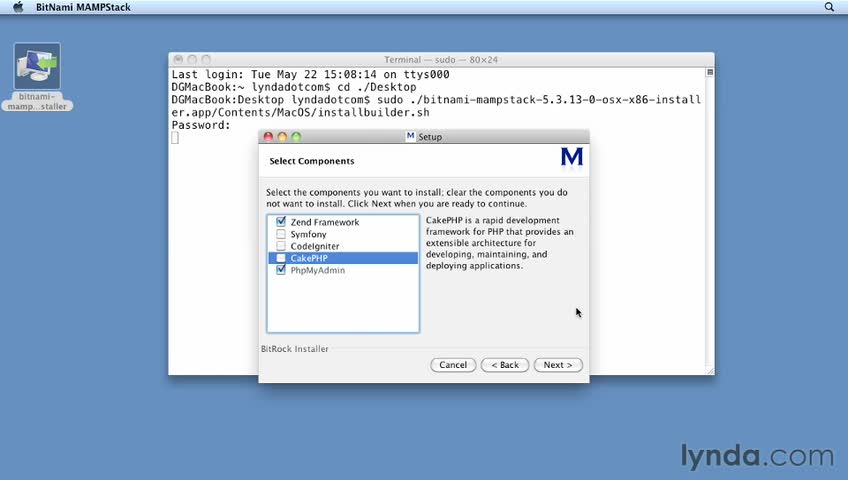Check the CakePHP checkbox
Screen dimensions: 848x480
[x=281, y=258]
